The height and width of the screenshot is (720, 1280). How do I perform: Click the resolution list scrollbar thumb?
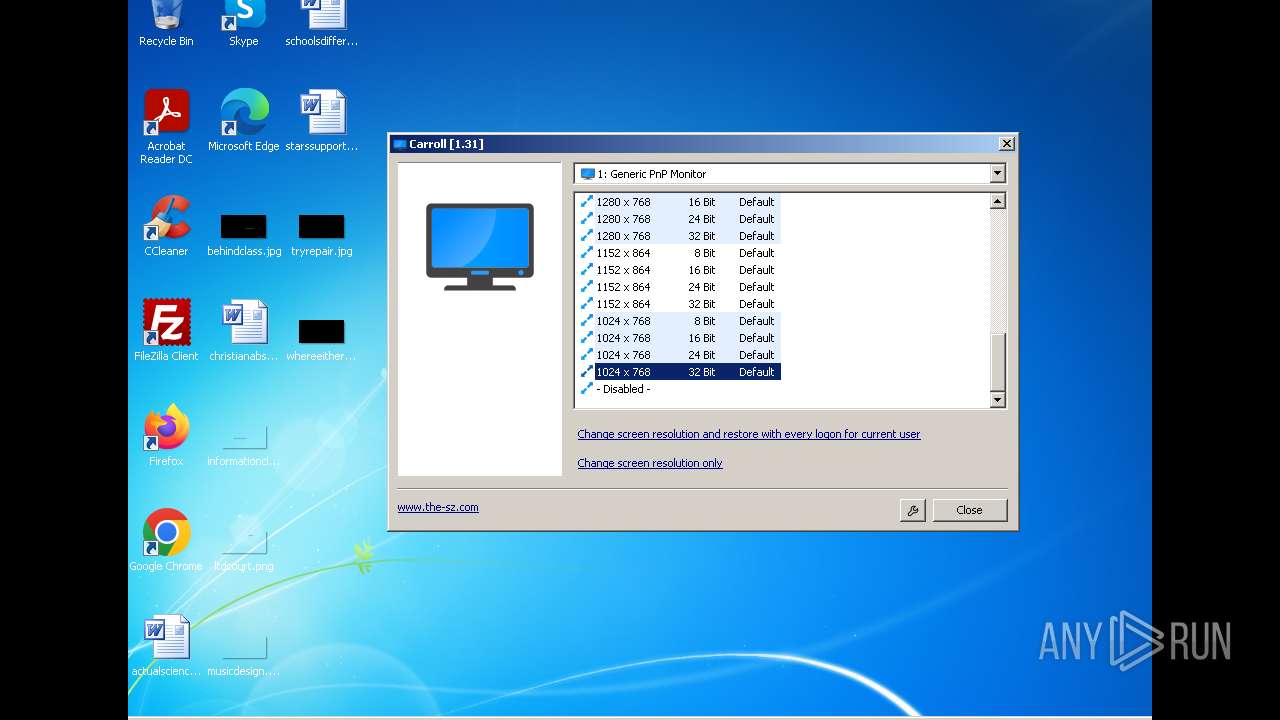pos(997,362)
